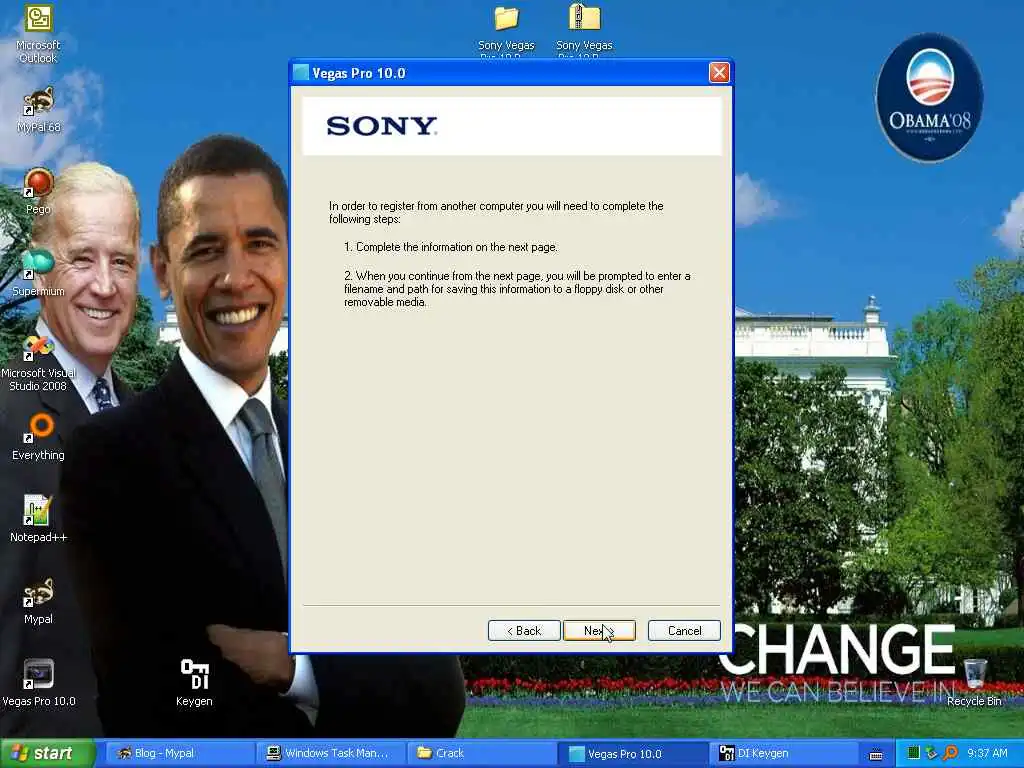Image resolution: width=1024 pixels, height=768 pixels.
Task: Click the on-screen keyboard taskbar icon
Action: (876, 755)
